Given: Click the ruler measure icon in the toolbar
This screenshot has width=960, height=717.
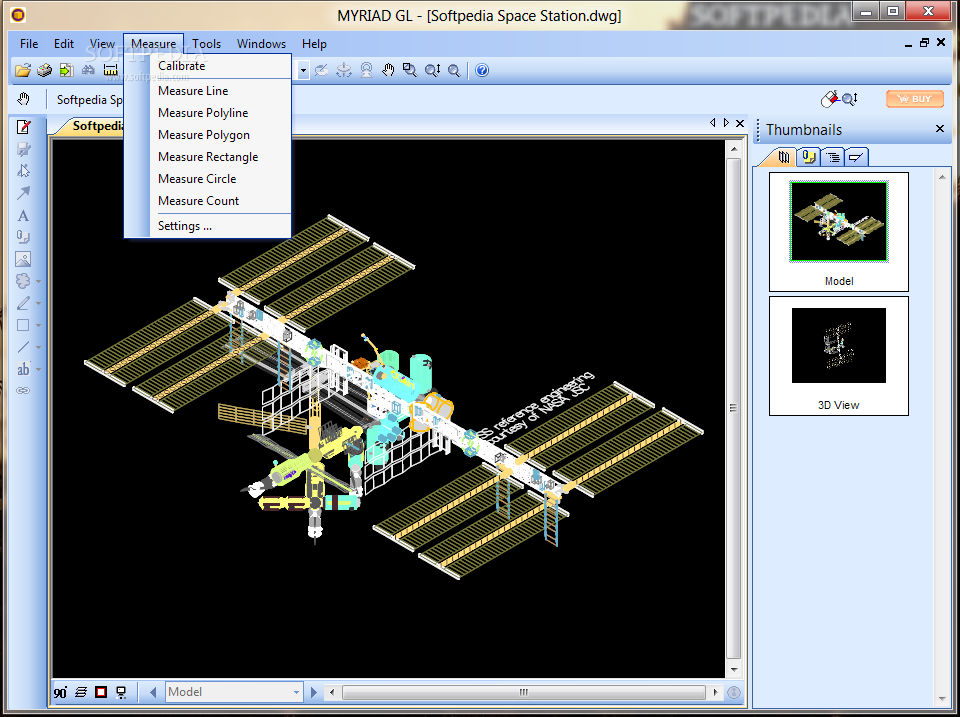Looking at the screenshot, I should click(110, 70).
